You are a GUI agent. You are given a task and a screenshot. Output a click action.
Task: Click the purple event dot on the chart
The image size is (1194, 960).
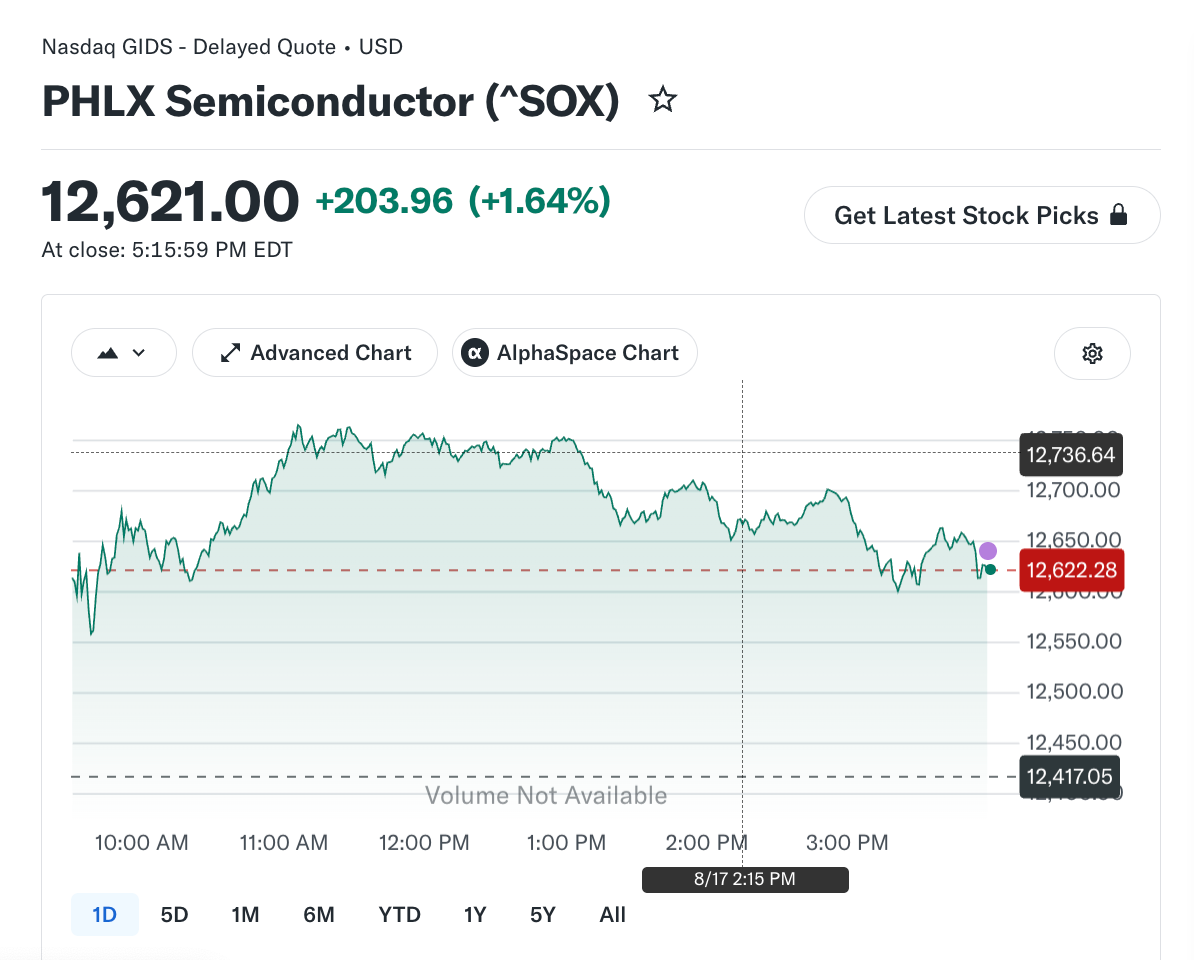point(988,550)
